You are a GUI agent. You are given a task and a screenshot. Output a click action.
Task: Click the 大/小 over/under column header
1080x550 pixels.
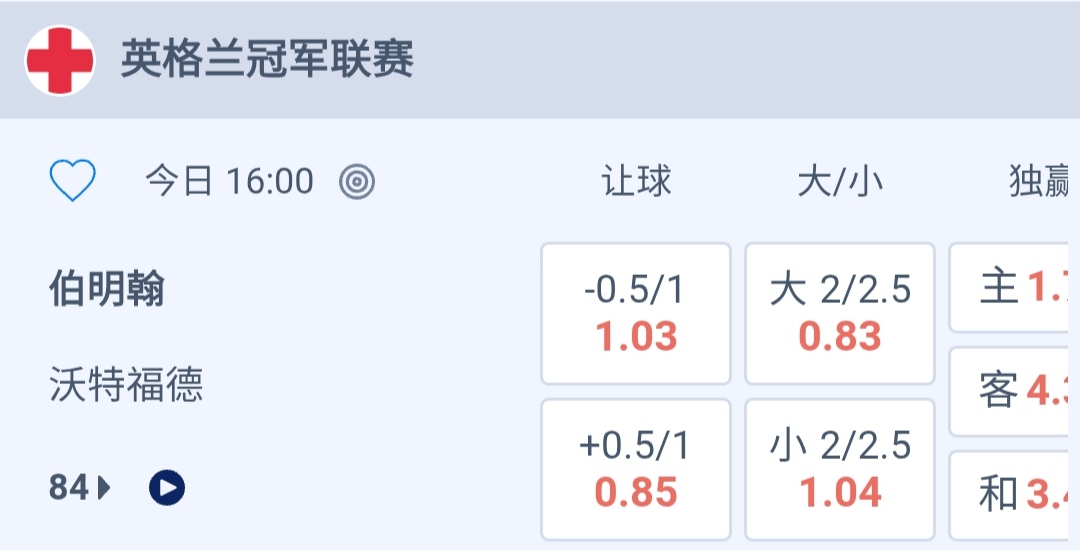click(838, 182)
